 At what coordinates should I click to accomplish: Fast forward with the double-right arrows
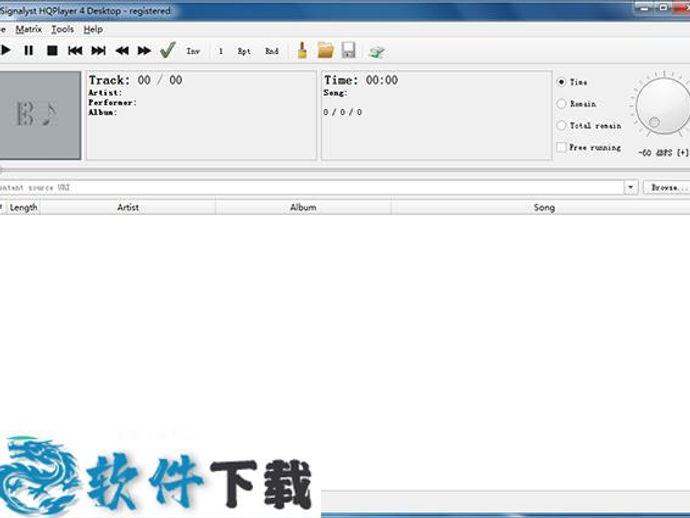click(144, 51)
